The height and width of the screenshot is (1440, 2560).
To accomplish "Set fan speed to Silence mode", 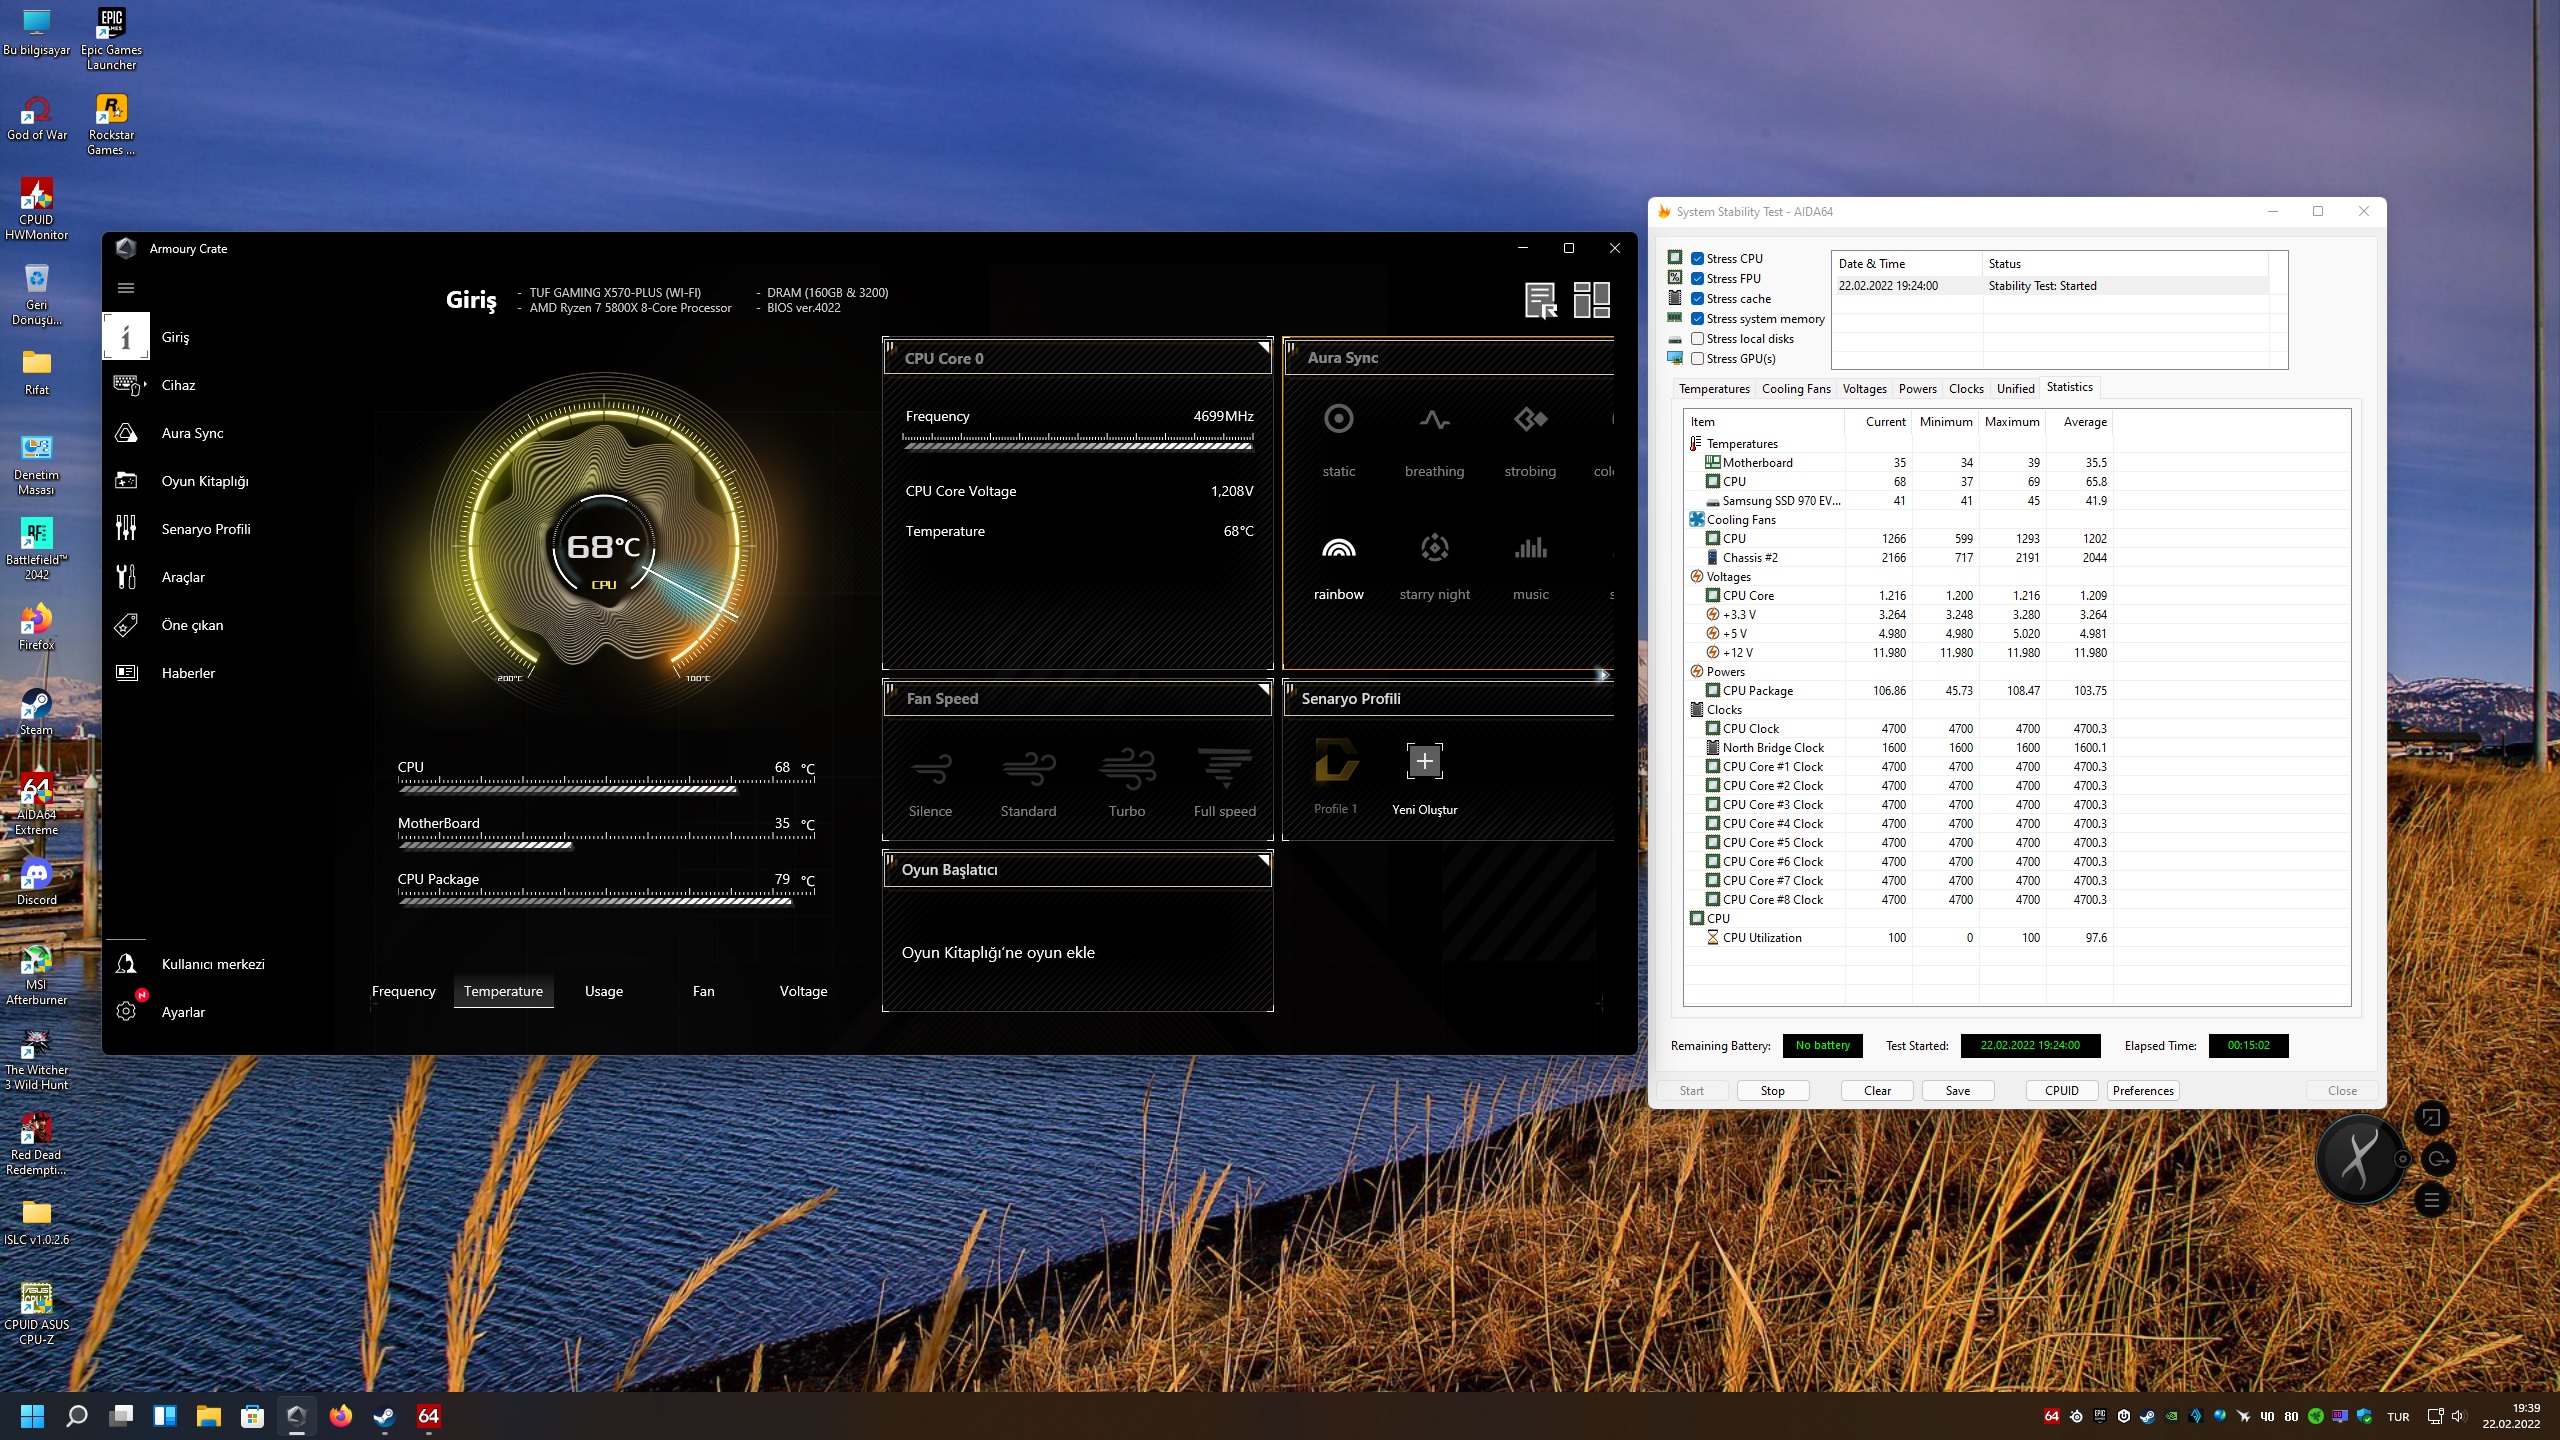I will coord(930,783).
